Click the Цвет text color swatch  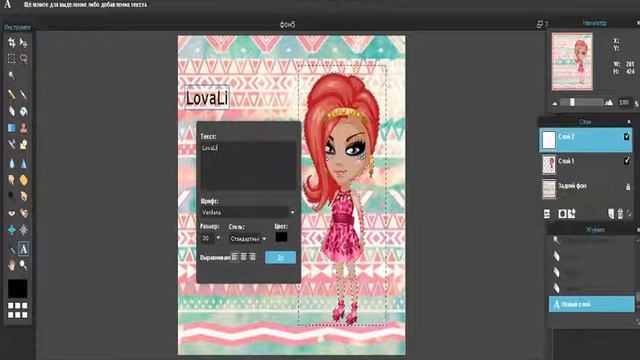pos(281,237)
